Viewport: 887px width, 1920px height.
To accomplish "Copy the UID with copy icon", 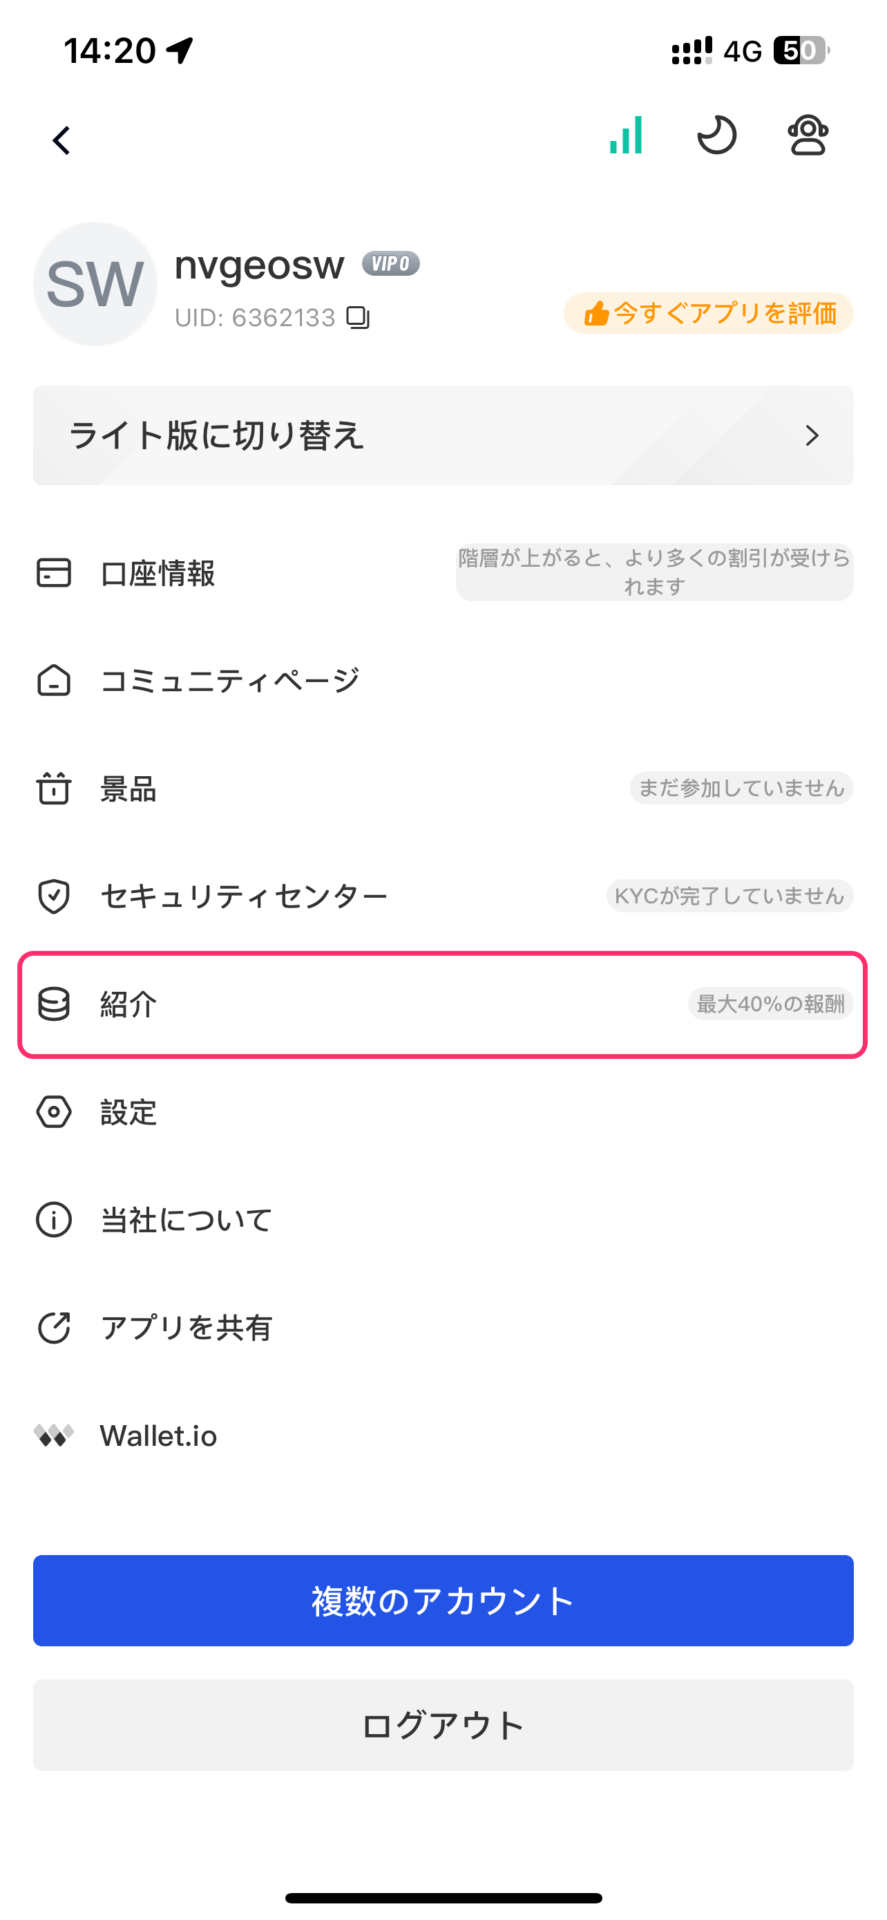I will [358, 318].
